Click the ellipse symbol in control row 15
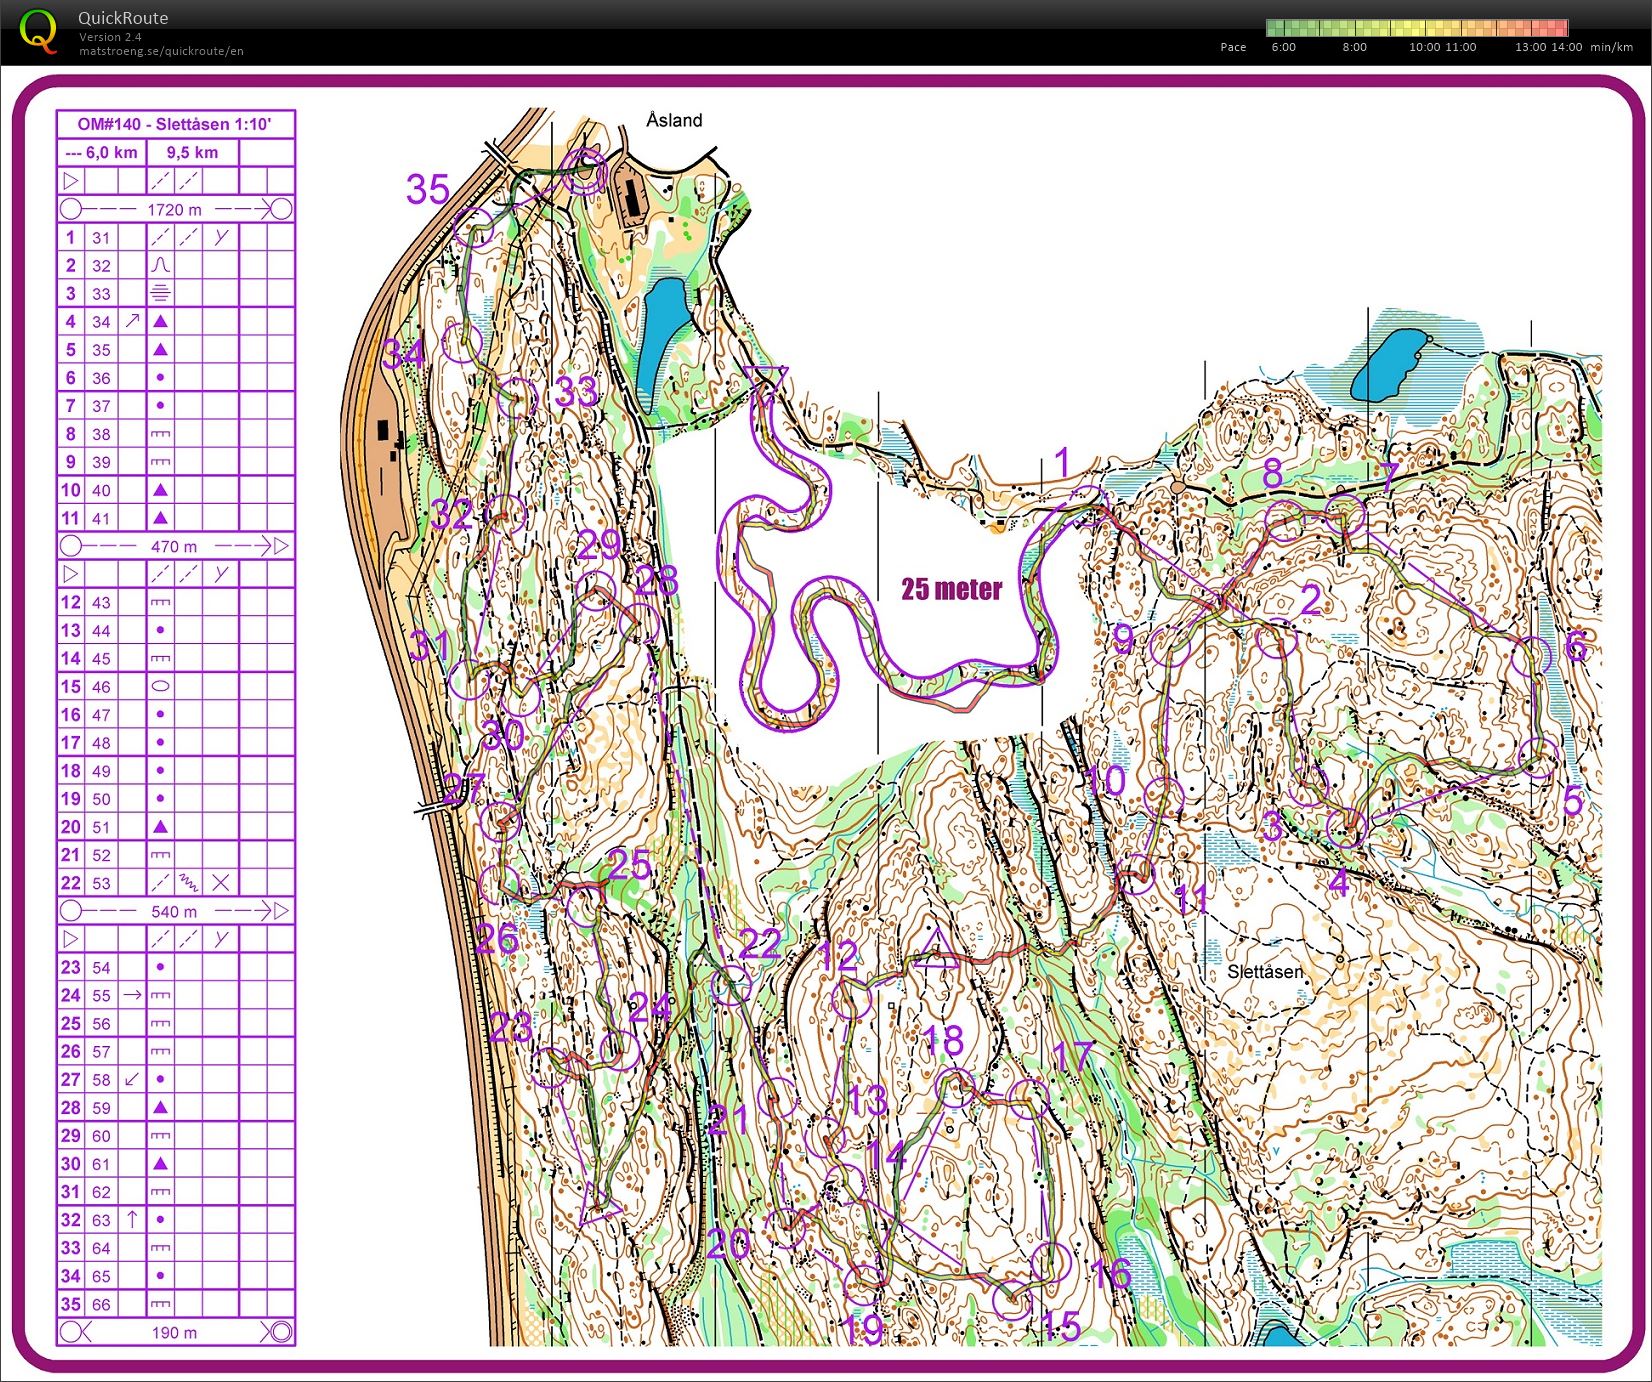The image size is (1652, 1382). 160,687
